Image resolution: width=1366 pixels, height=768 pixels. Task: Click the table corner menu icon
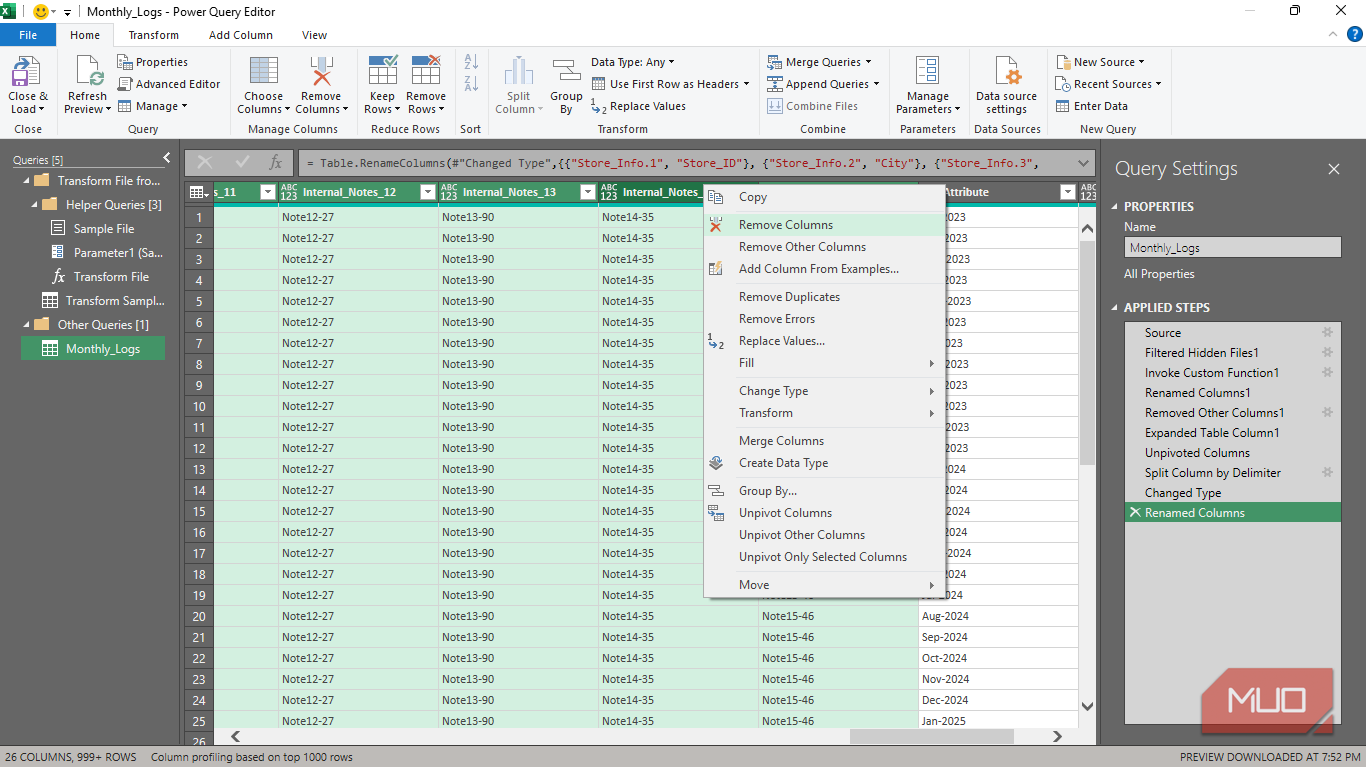tap(199, 192)
